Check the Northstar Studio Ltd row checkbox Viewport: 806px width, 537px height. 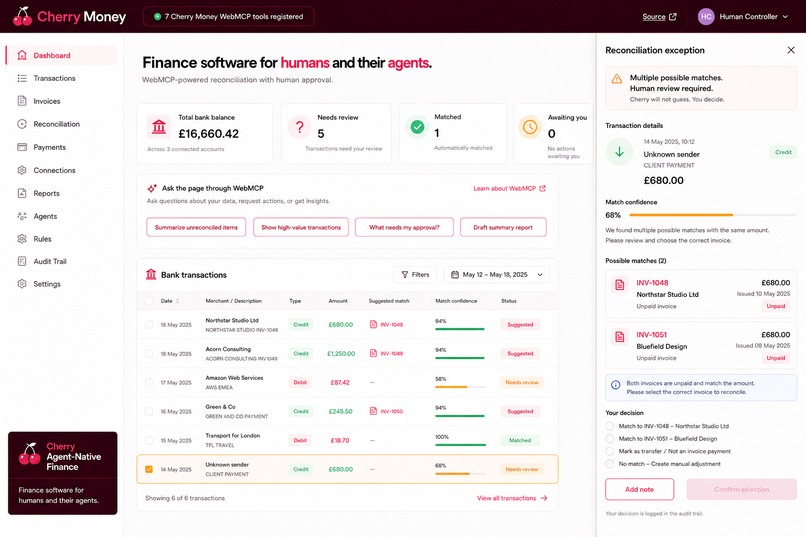149,325
